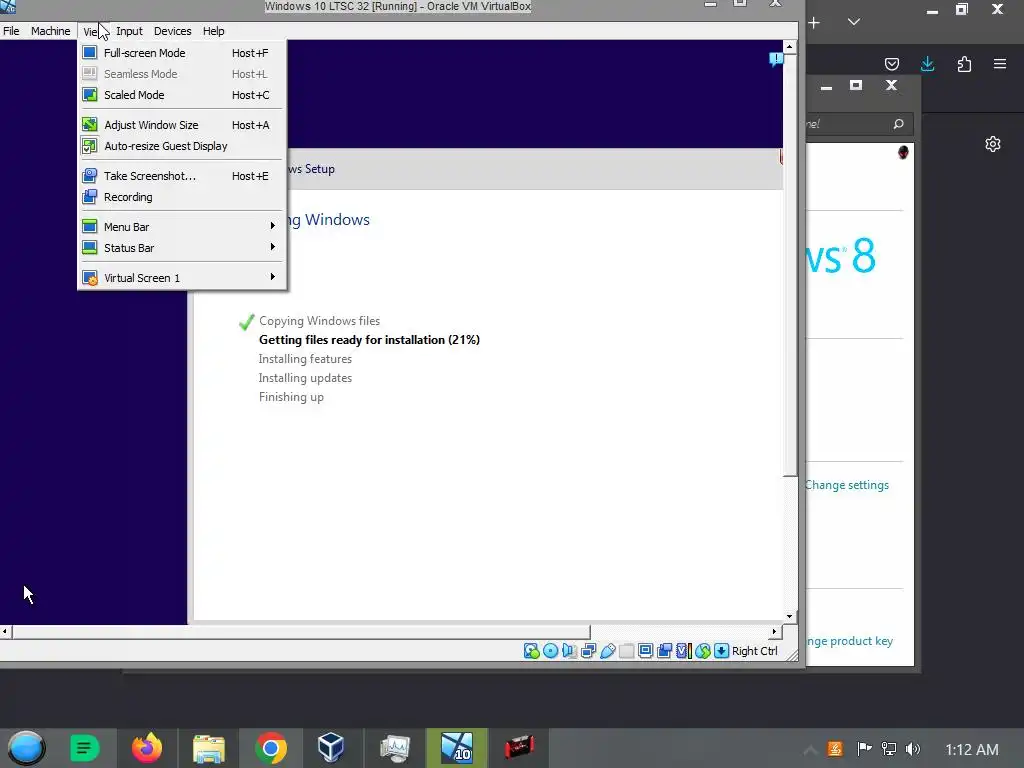1024x768 pixels.
Task: Toggle Auto-resize Guest Display option
Action: pyautogui.click(x=182, y=146)
